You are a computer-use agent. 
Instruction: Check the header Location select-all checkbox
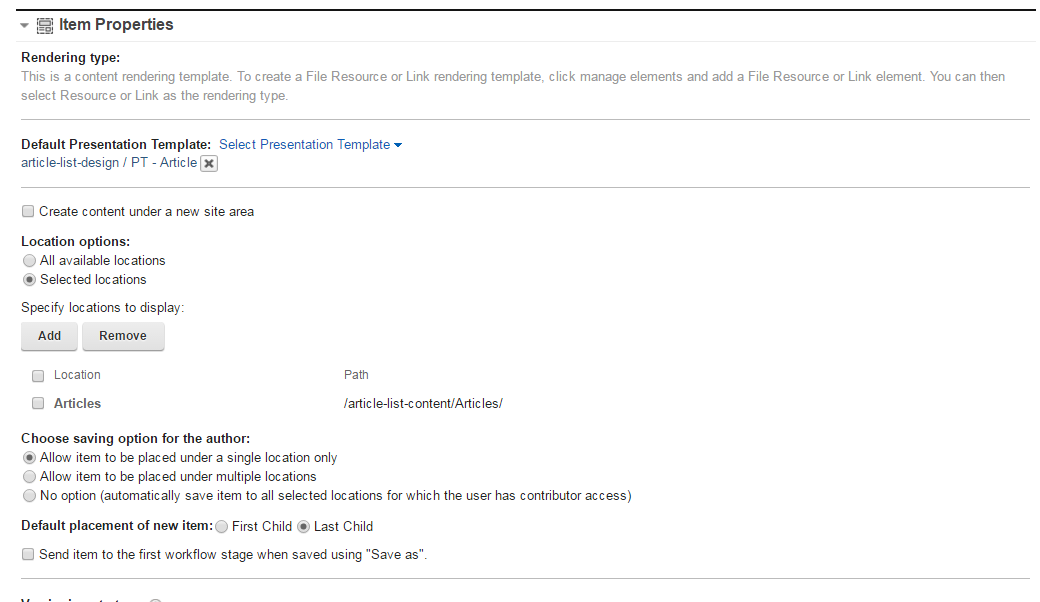click(x=38, y=376)
